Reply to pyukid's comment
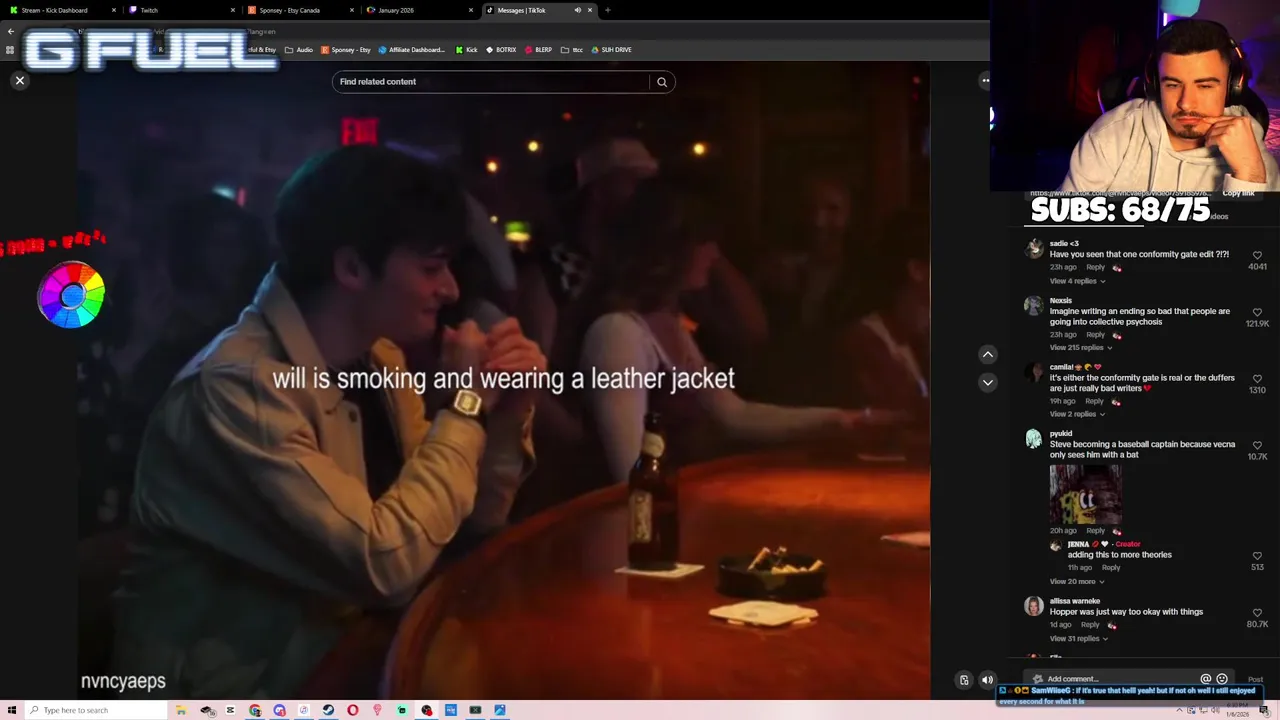Image resolution: width=1280 pixels, height=720 pixels. click(x=1096, y=530)
